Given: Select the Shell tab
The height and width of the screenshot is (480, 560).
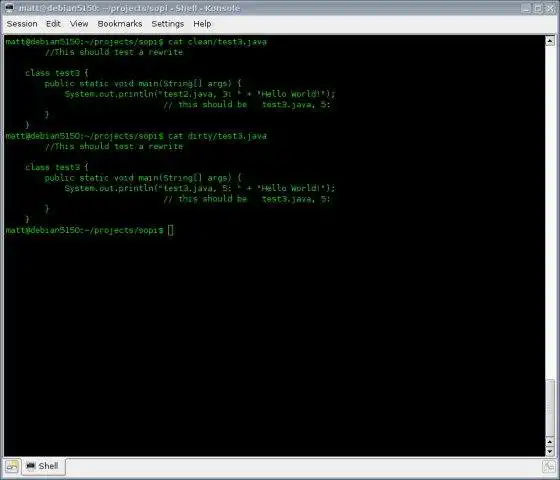Looking at the screenshot, I should (43, 466).
